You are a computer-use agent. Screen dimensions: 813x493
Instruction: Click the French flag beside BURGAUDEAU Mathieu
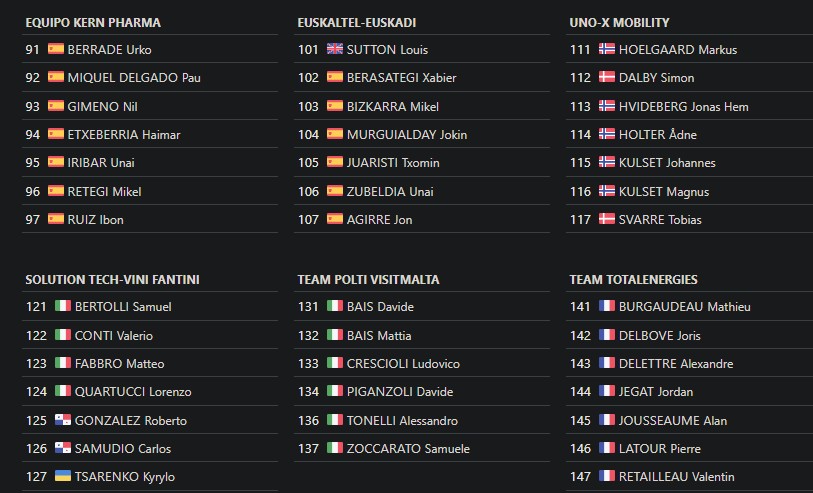pyautogui.click(x=607, y=306)
